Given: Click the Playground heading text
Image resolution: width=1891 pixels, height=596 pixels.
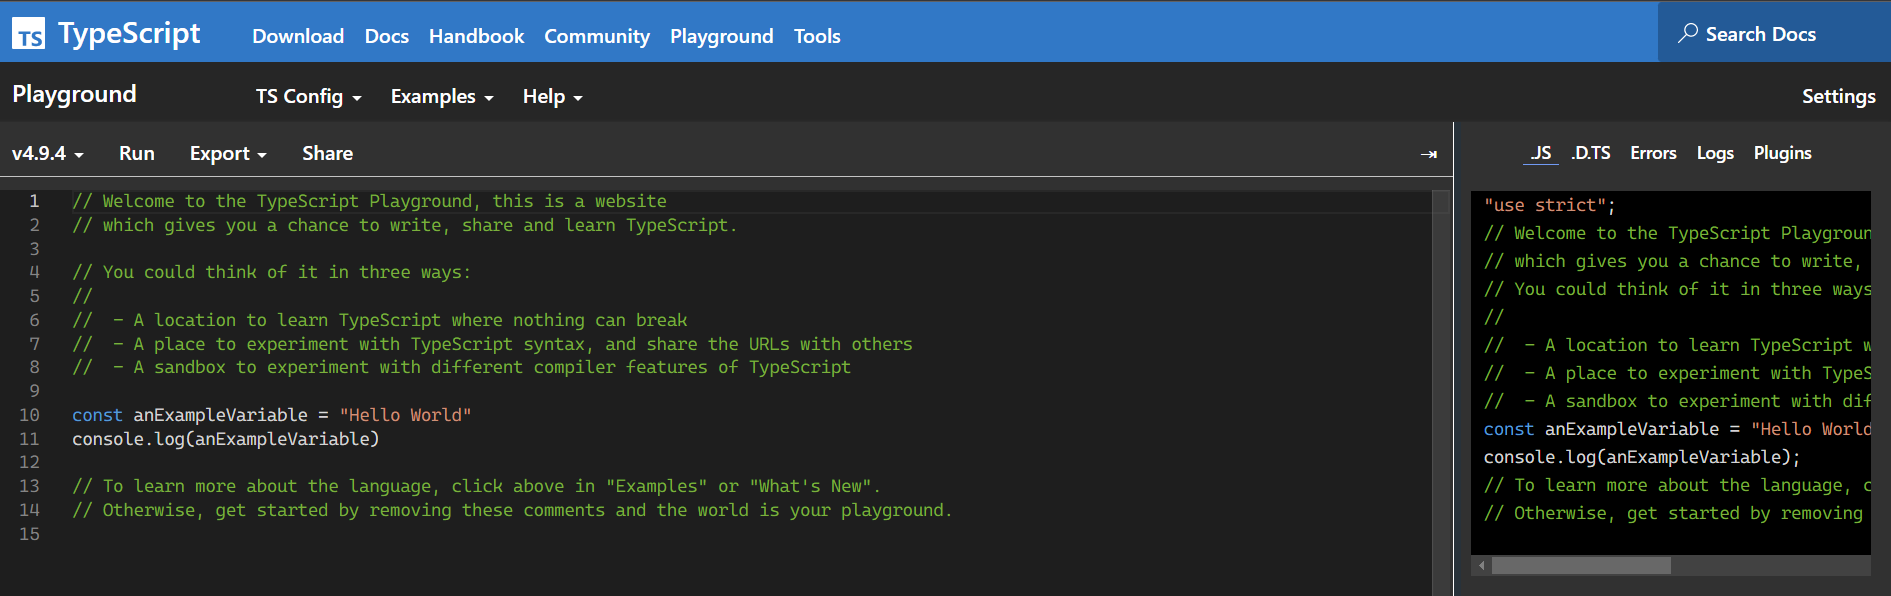Looking at the screenshot, I should click(74, 94).
